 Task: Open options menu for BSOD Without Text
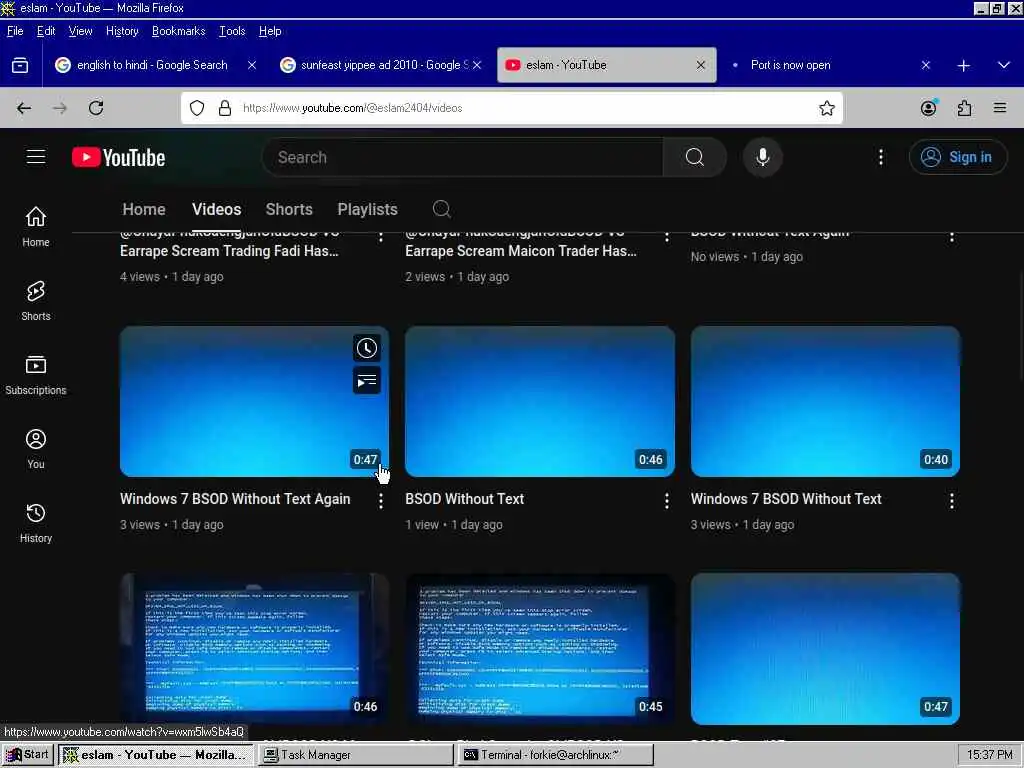click(x=666, y=501)
